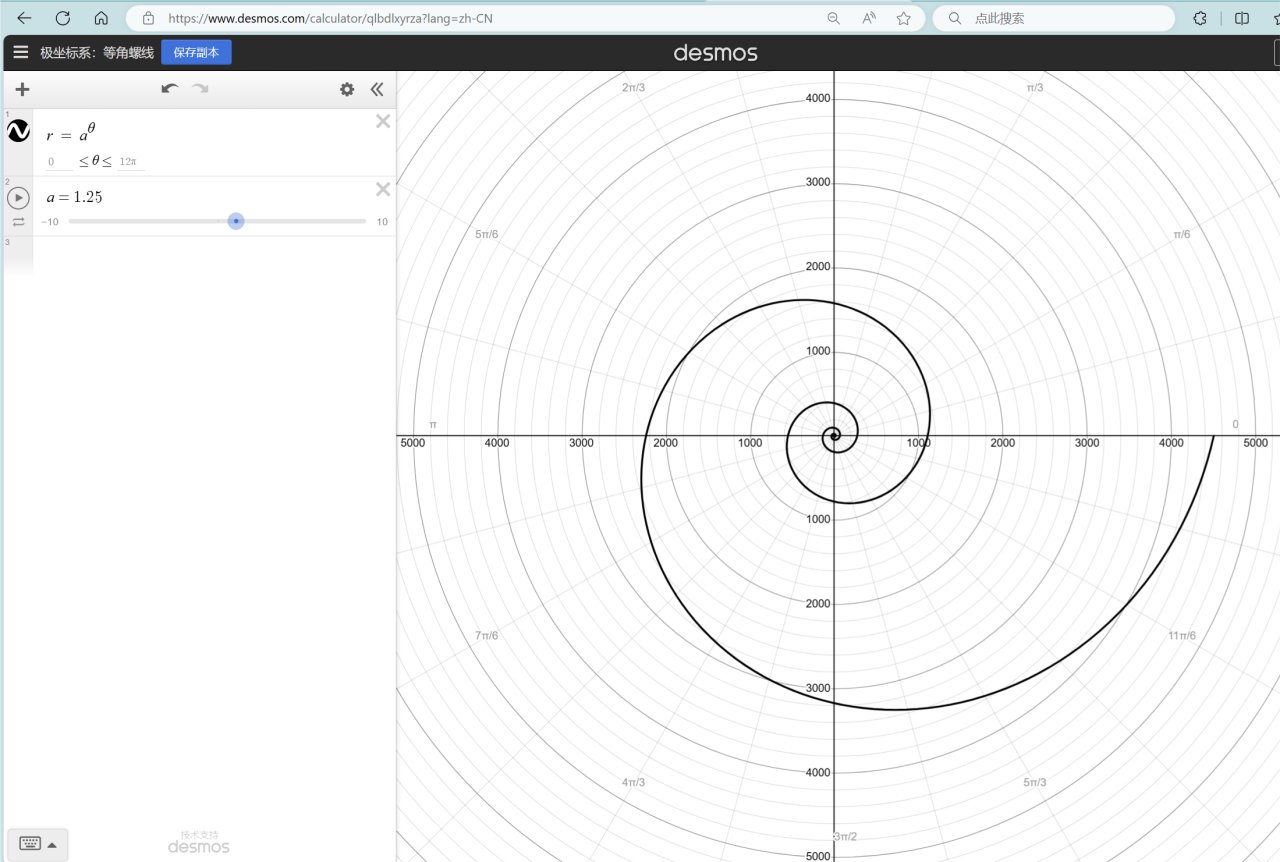Image resolution: width=1280 pixels, height=862 pixels.
Task: Hide the spiral curve via expression 1 icon
Action: (x=18, y=131)
